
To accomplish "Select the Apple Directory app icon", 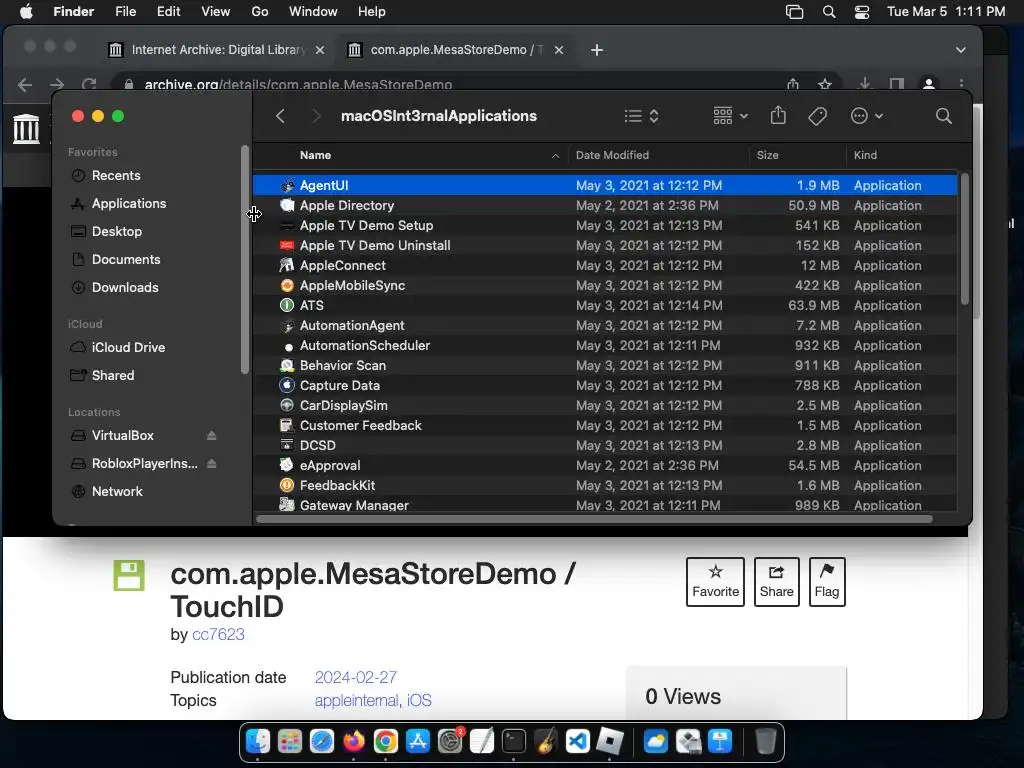I will [287, 205].
